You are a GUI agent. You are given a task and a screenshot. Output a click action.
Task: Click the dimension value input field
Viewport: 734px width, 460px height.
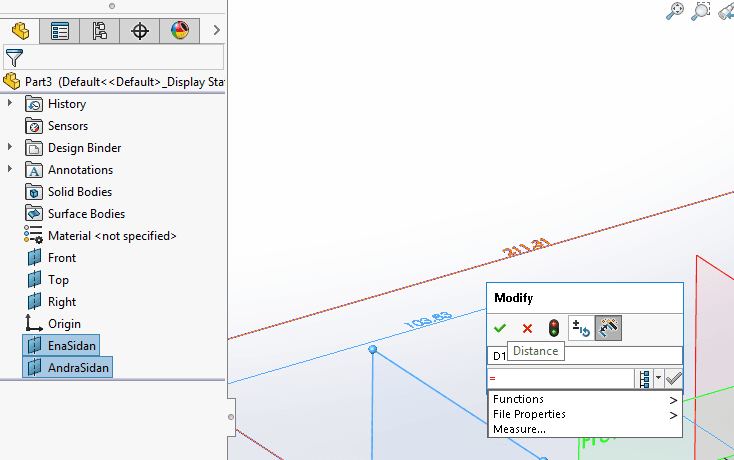tap(560, 379)
